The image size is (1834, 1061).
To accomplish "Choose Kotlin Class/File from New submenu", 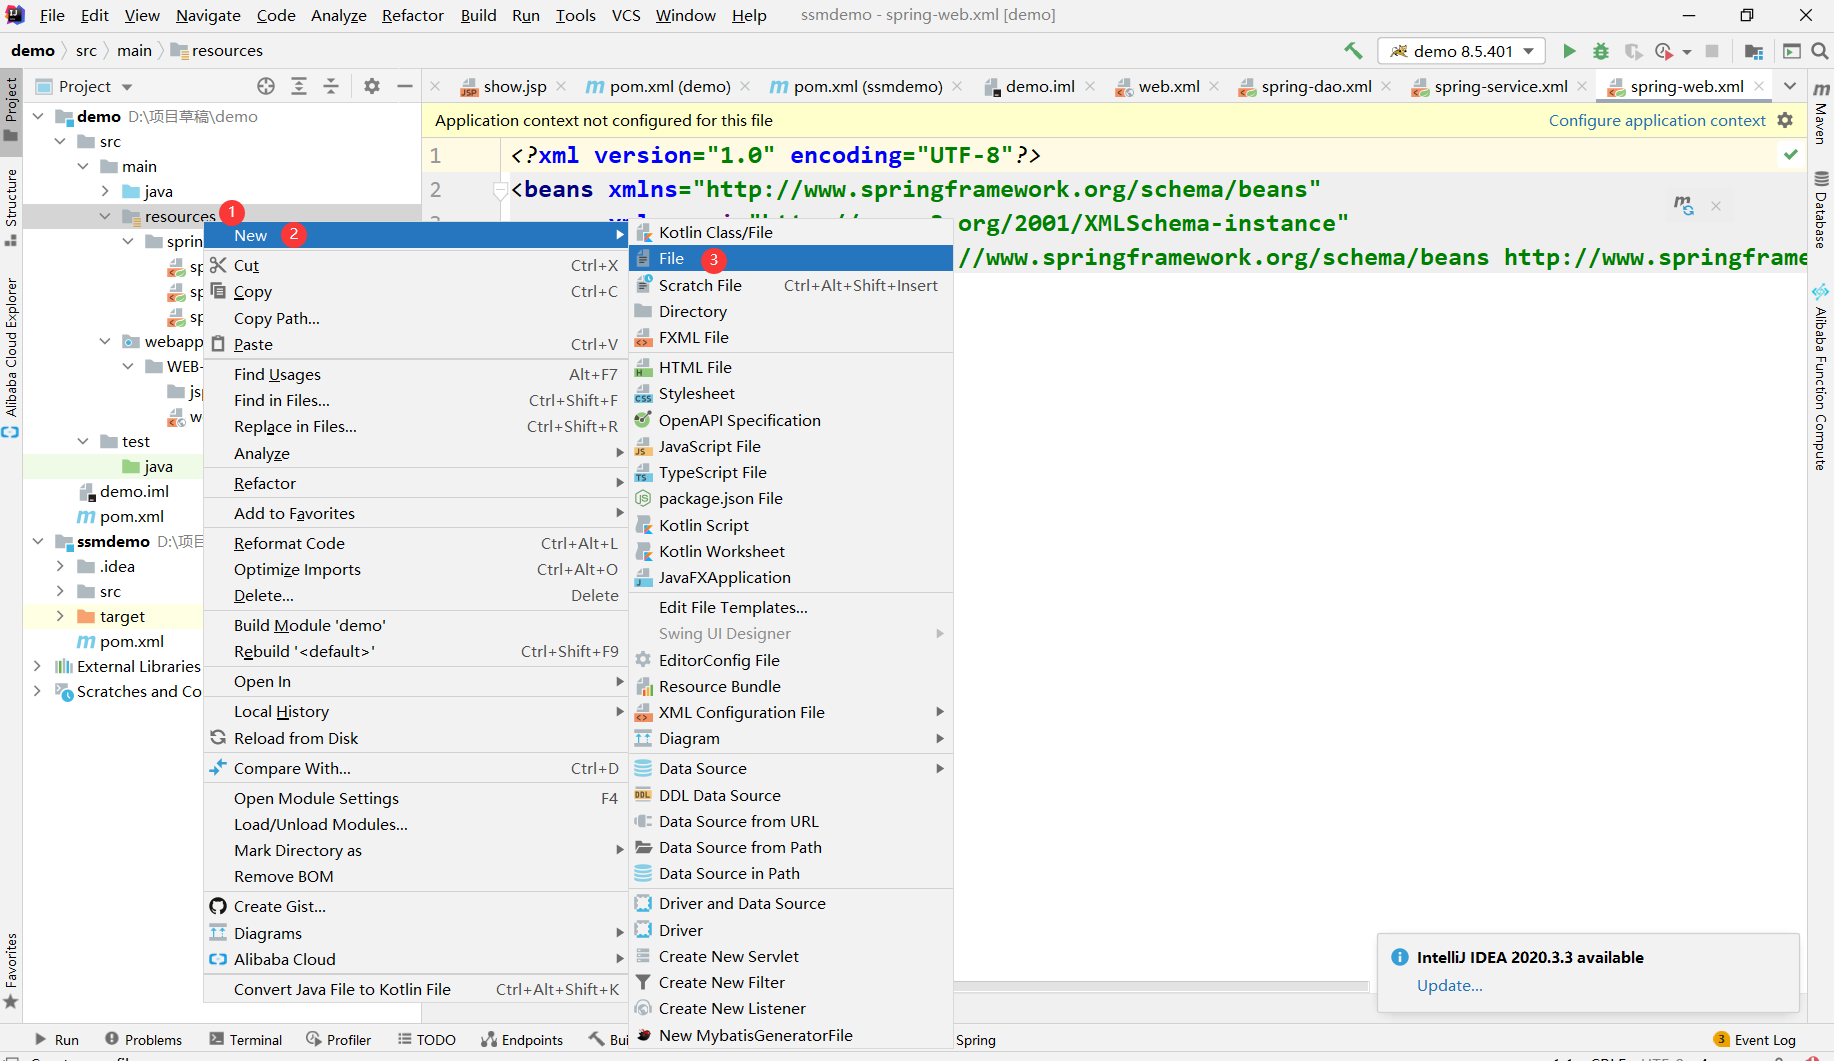I will (790, 232).
